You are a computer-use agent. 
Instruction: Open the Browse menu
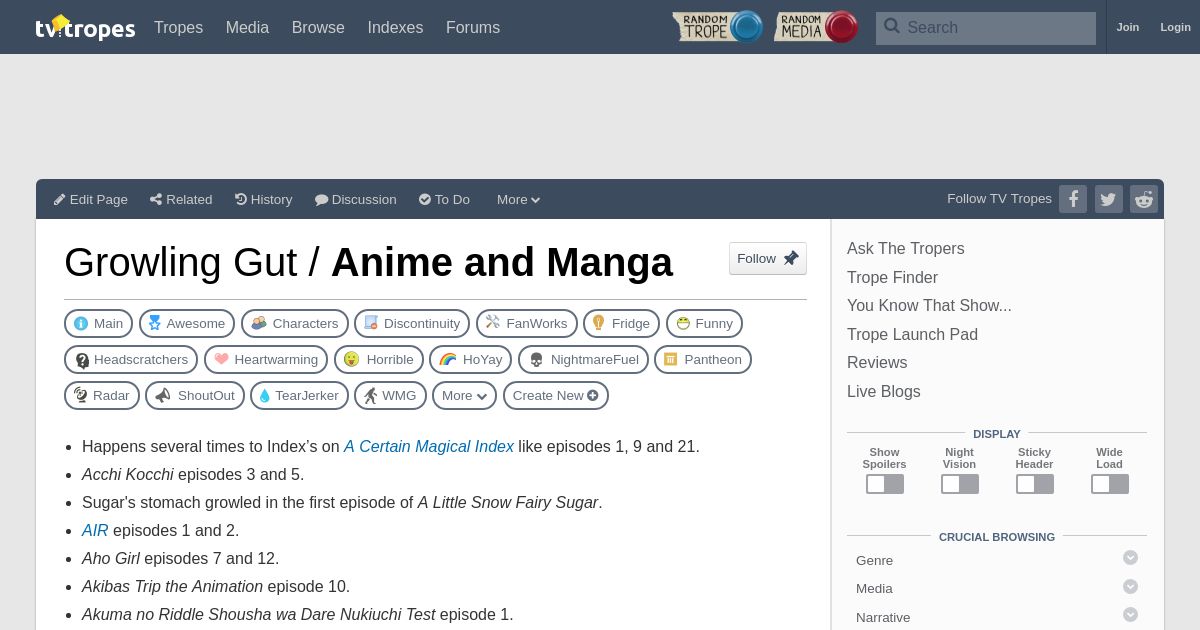tap(318, 27)
